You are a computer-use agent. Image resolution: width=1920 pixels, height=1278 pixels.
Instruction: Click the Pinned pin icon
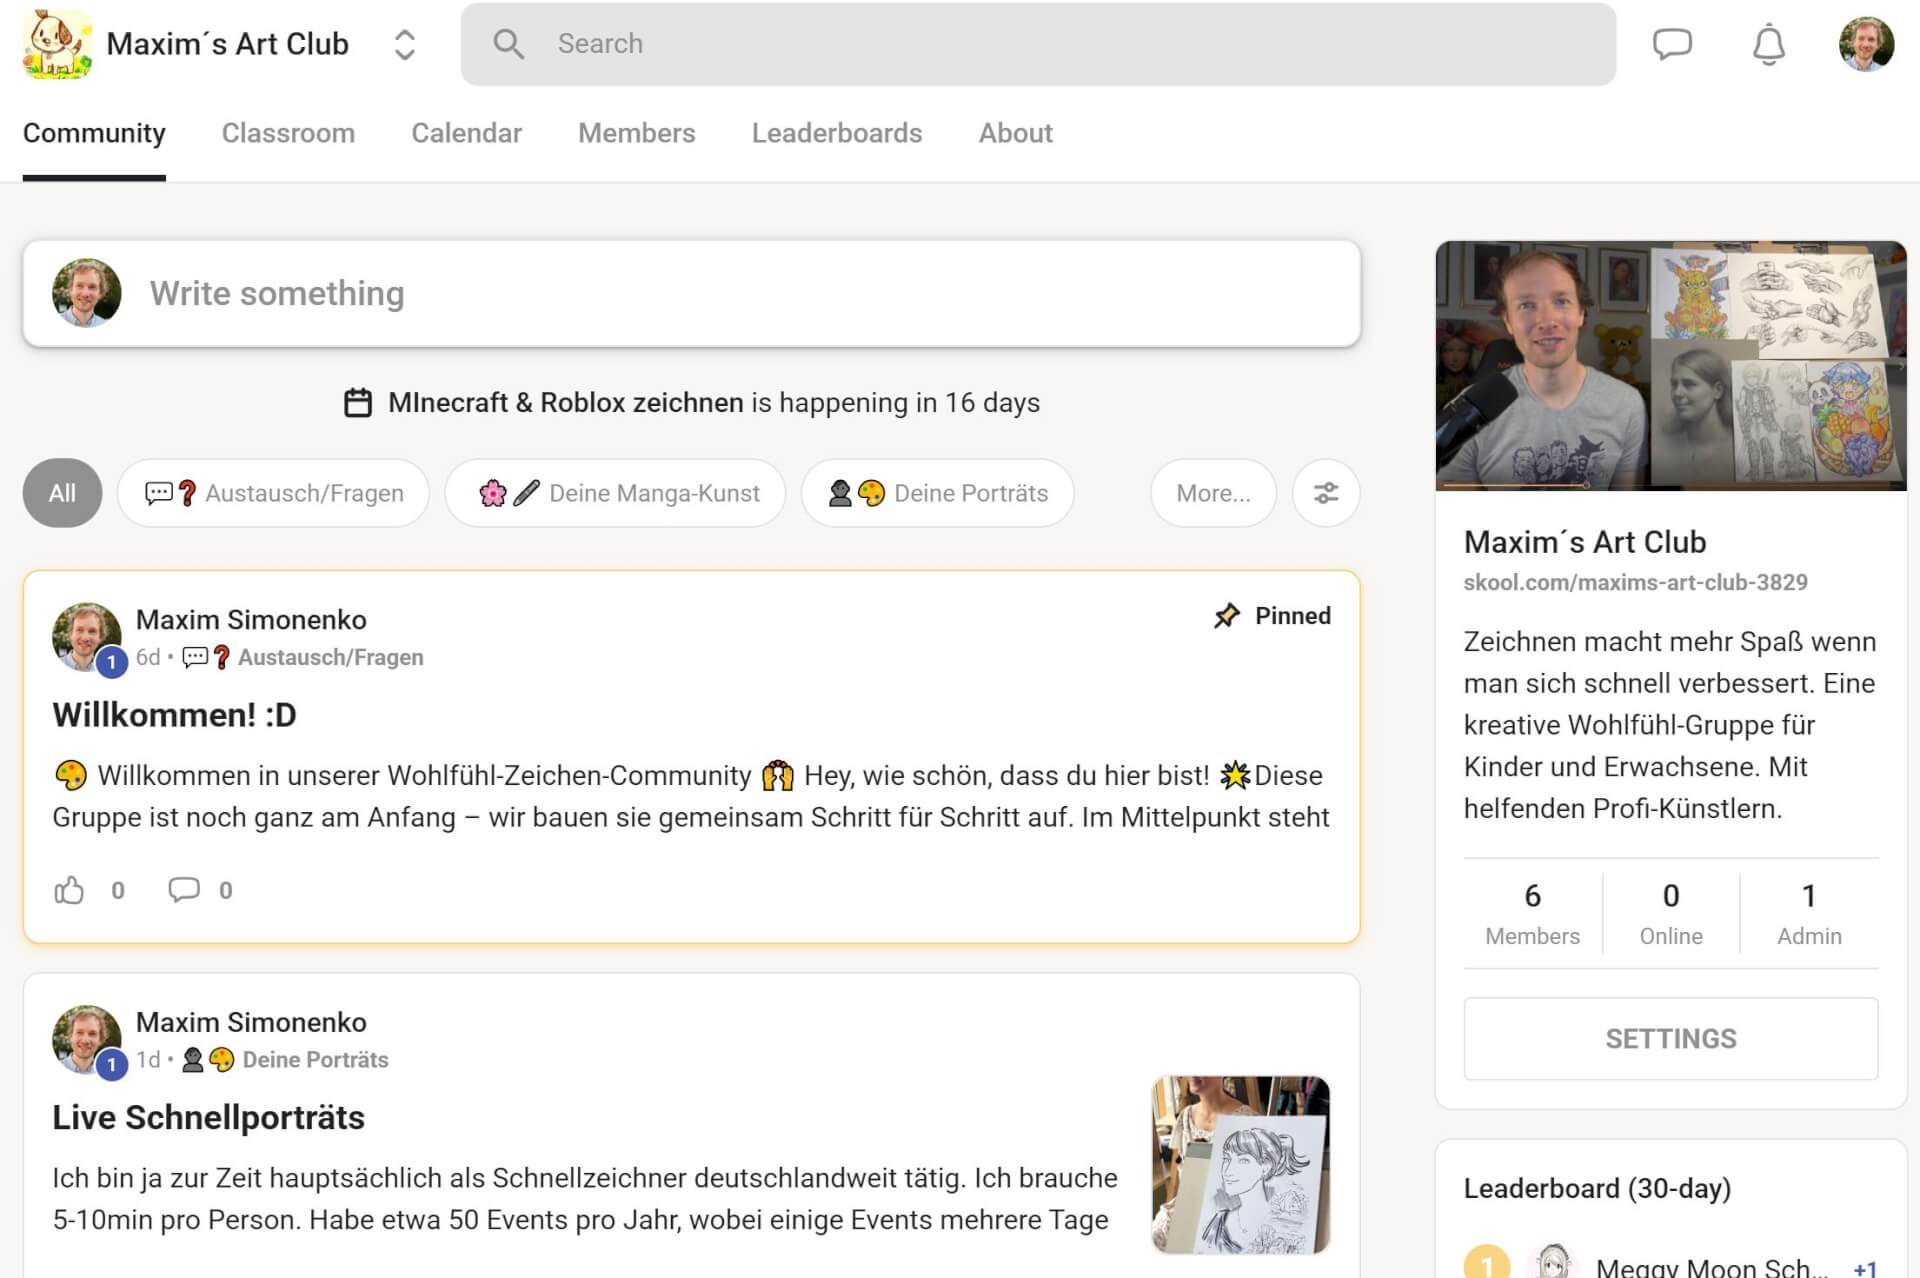click(1226, 615)
